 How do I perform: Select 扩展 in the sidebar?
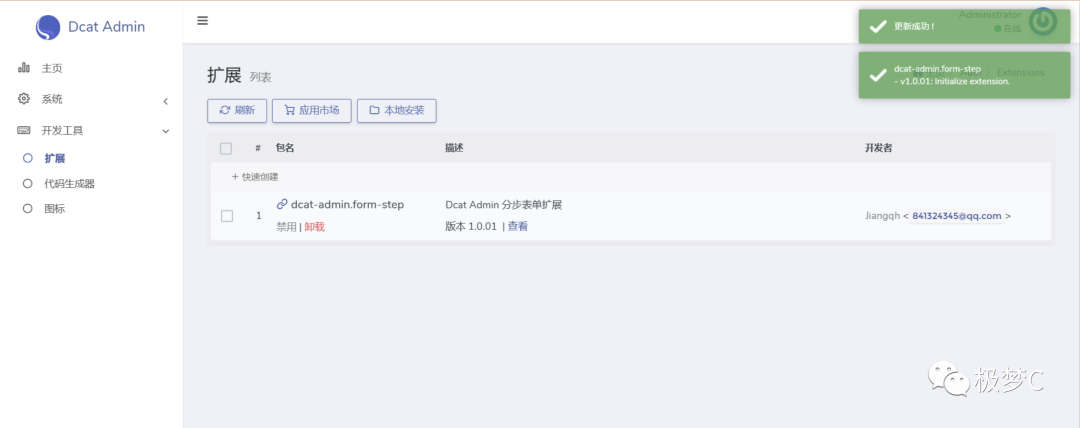point(54,159)
